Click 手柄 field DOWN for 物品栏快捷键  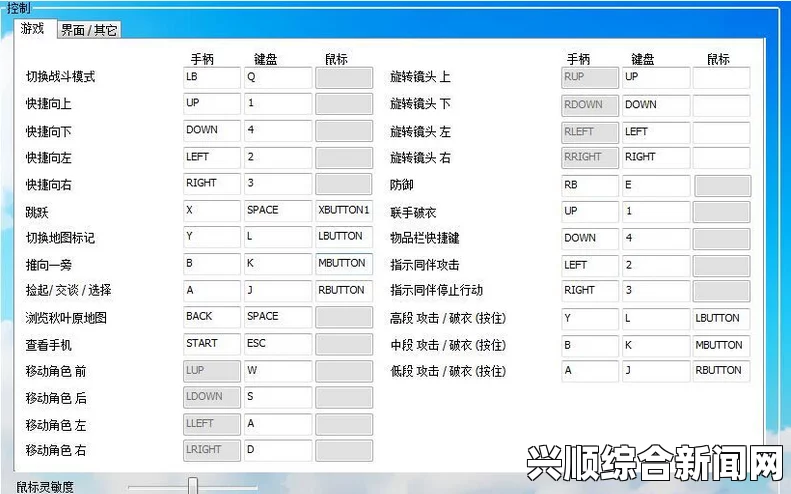click(590, 239)
